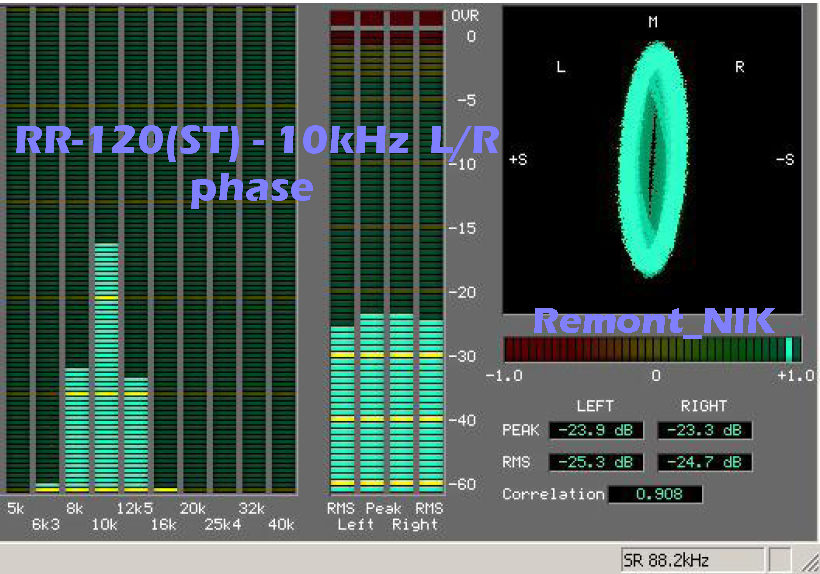The height and width of the screenshot is (574, 820).
Task: Click the SR 88.2kHz status bar panel
Action: click(691, 560)
